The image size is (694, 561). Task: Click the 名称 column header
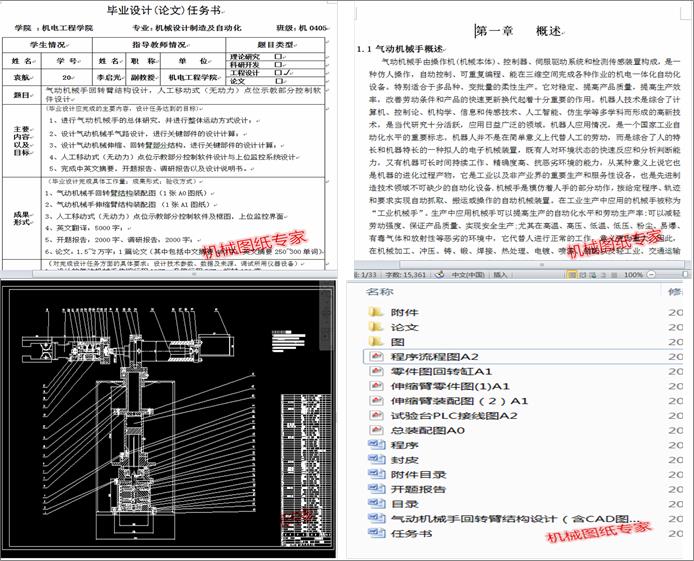click(380, 292)
